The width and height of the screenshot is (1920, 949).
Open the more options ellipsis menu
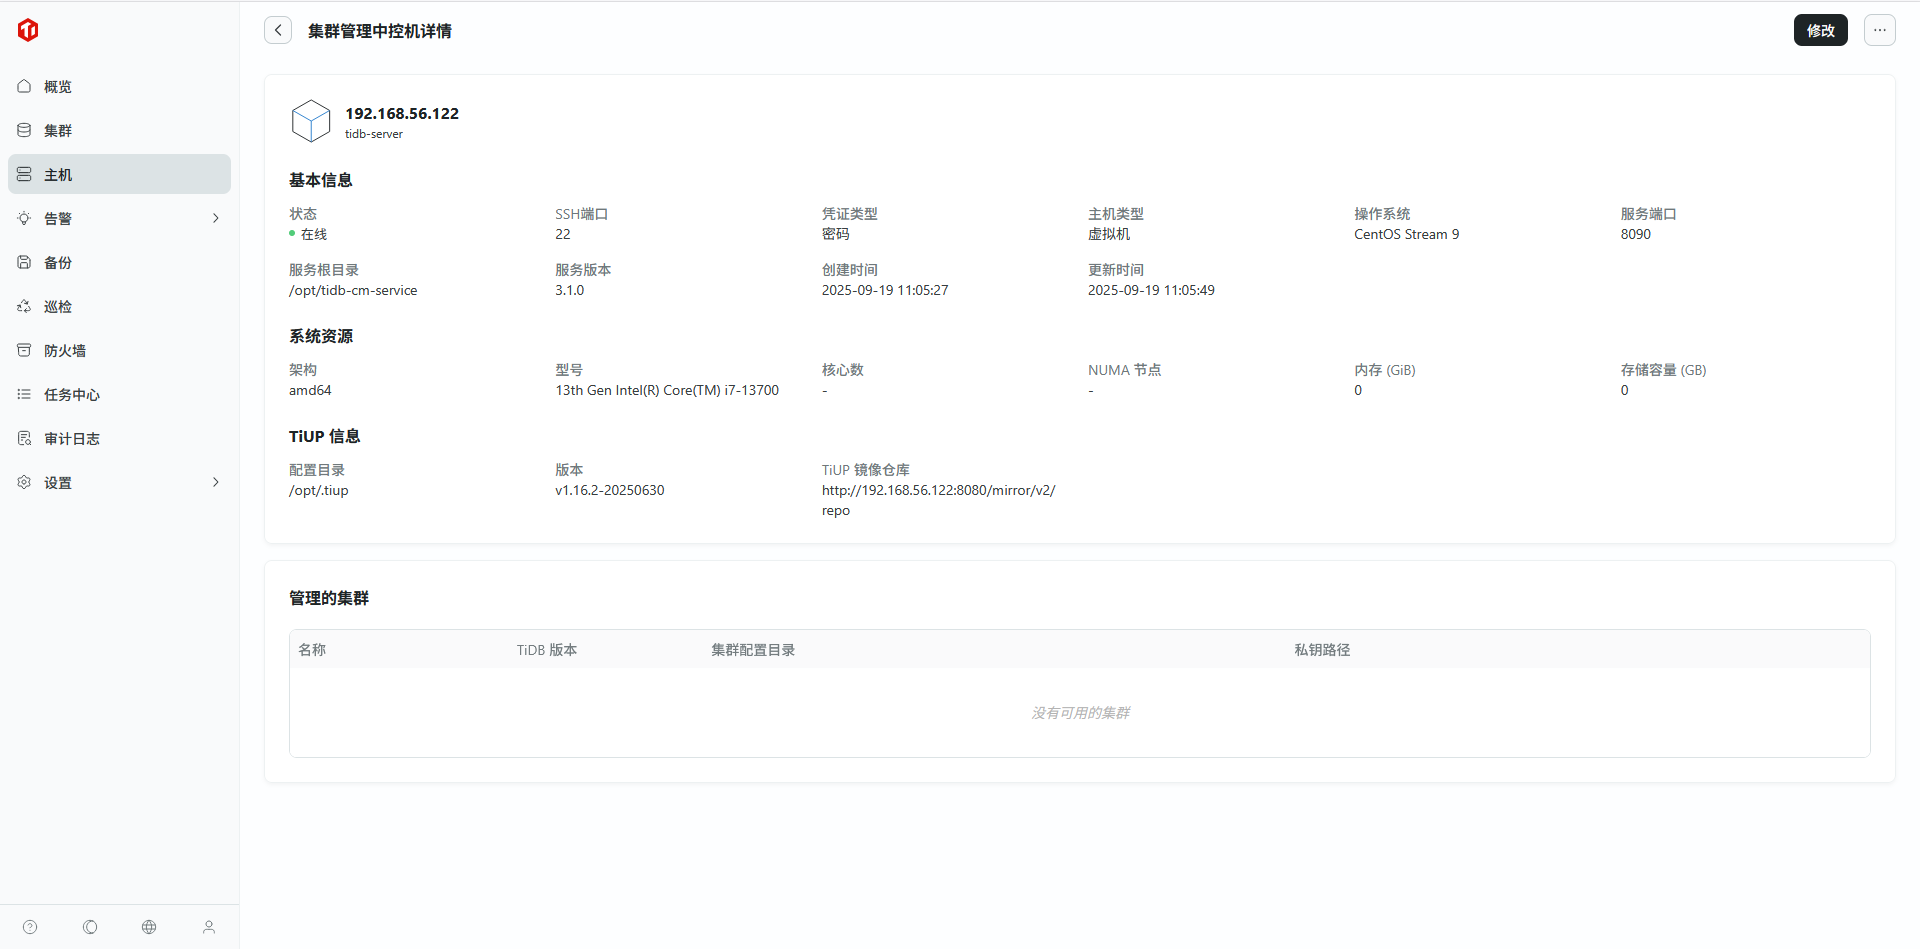[1879, 30]
